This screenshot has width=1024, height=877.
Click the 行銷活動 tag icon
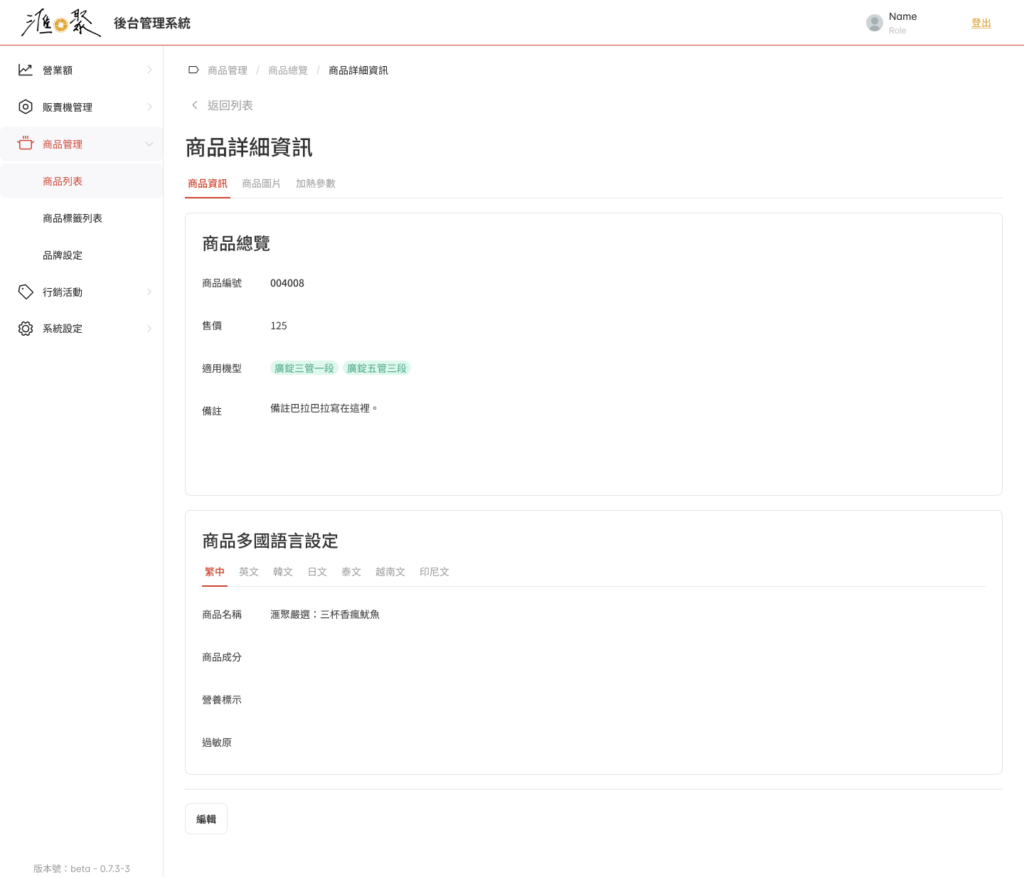(x=26, y=292)
